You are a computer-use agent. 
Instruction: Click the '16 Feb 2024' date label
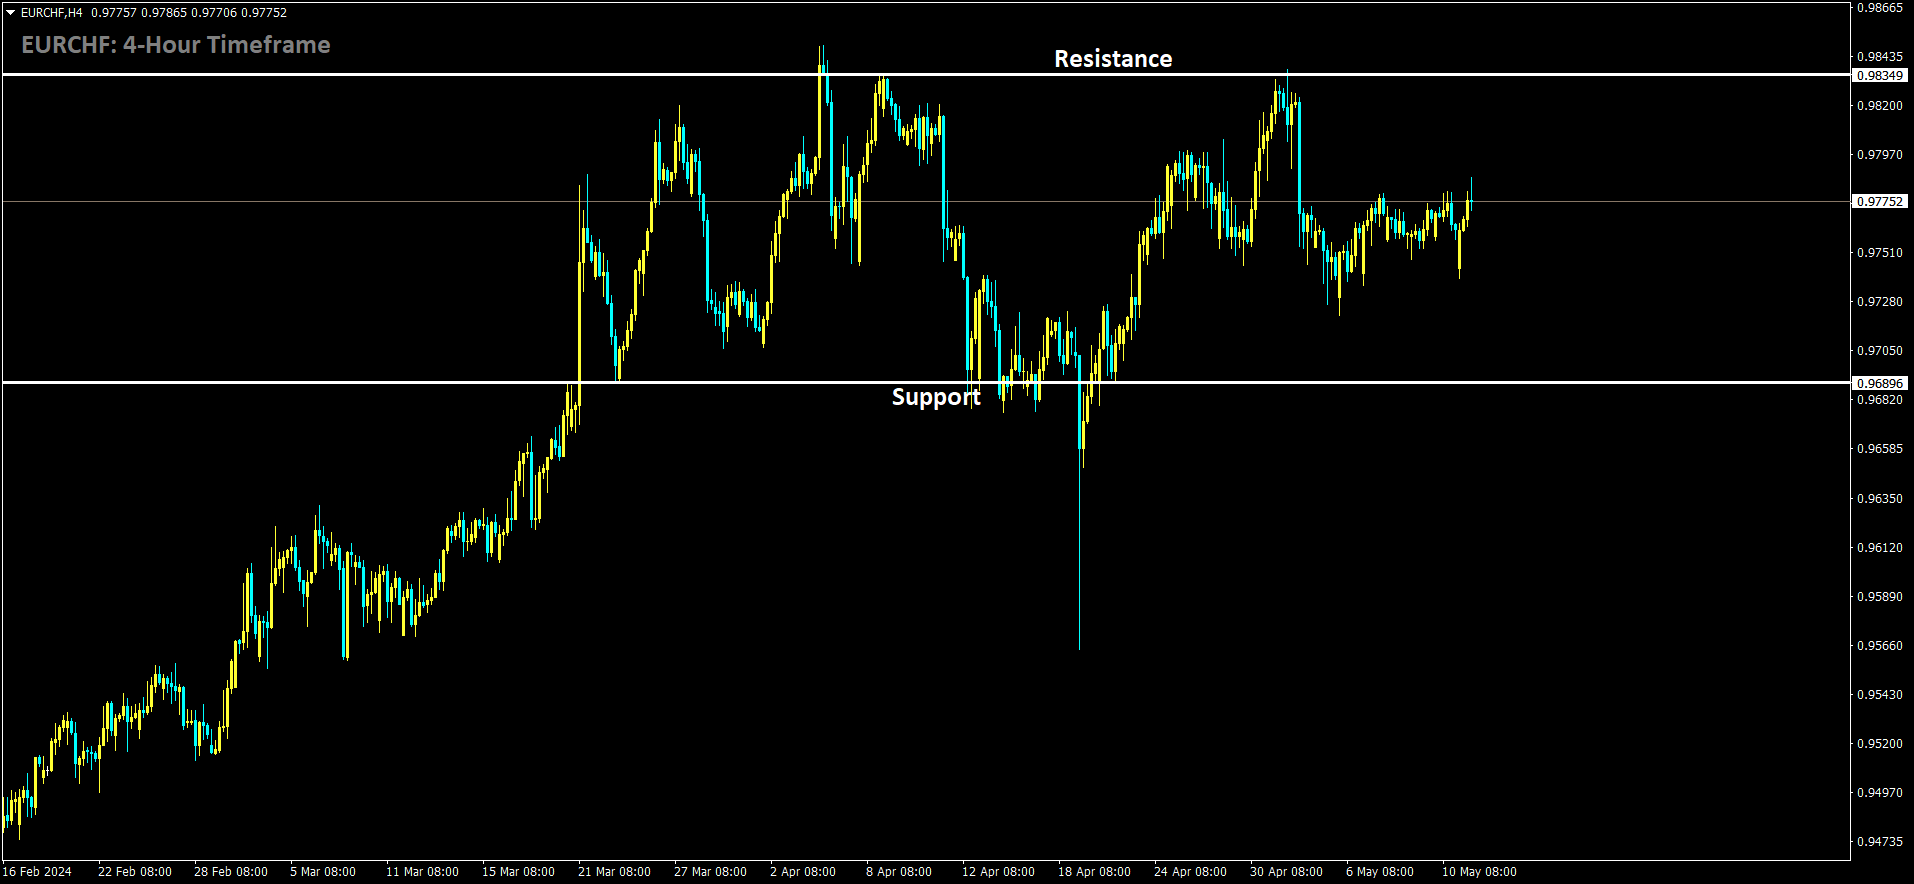pyautogui.click(x=37, y=872)
